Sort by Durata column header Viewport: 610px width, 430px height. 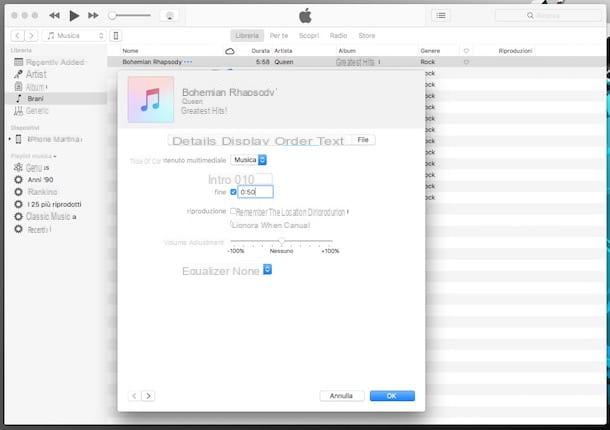[260, 51]
